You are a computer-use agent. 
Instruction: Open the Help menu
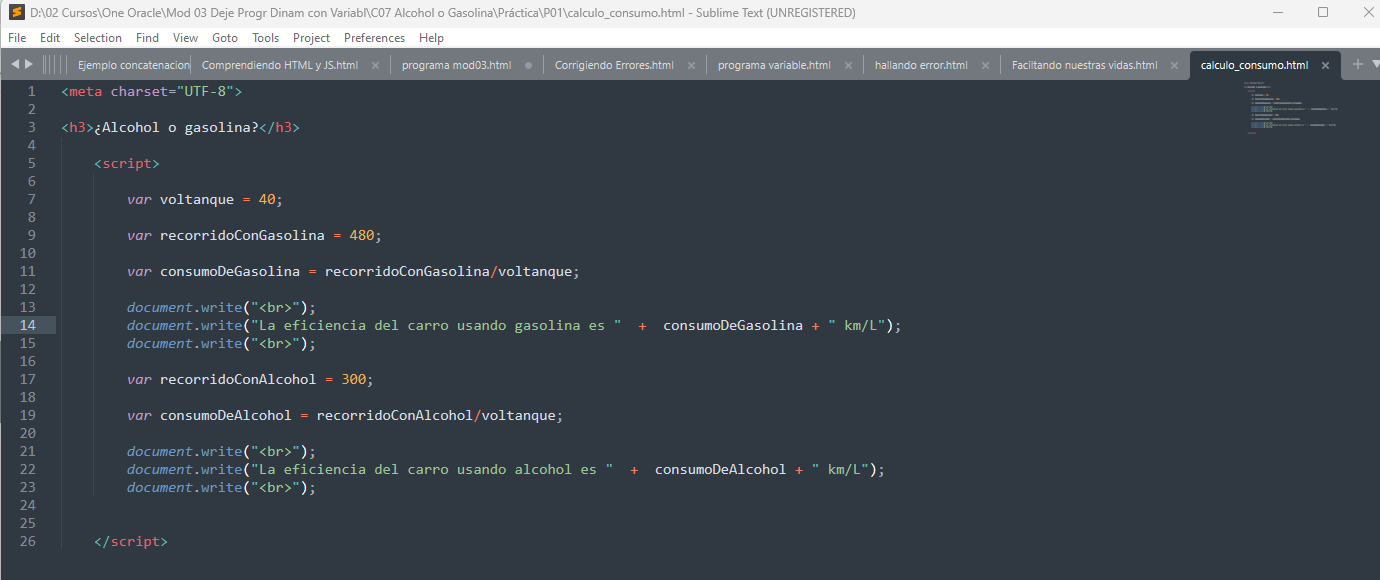[431, 38]
